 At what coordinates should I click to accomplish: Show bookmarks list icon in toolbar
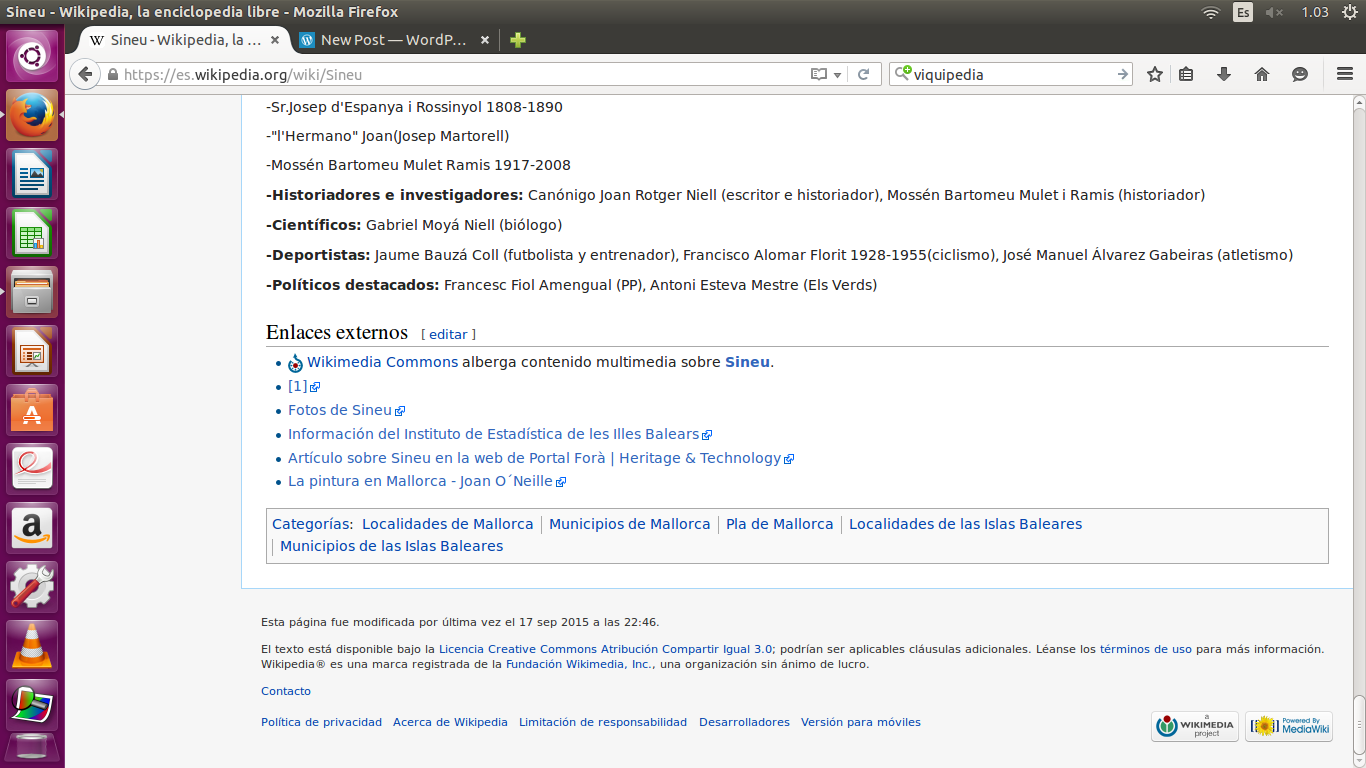coord(1186,74)
